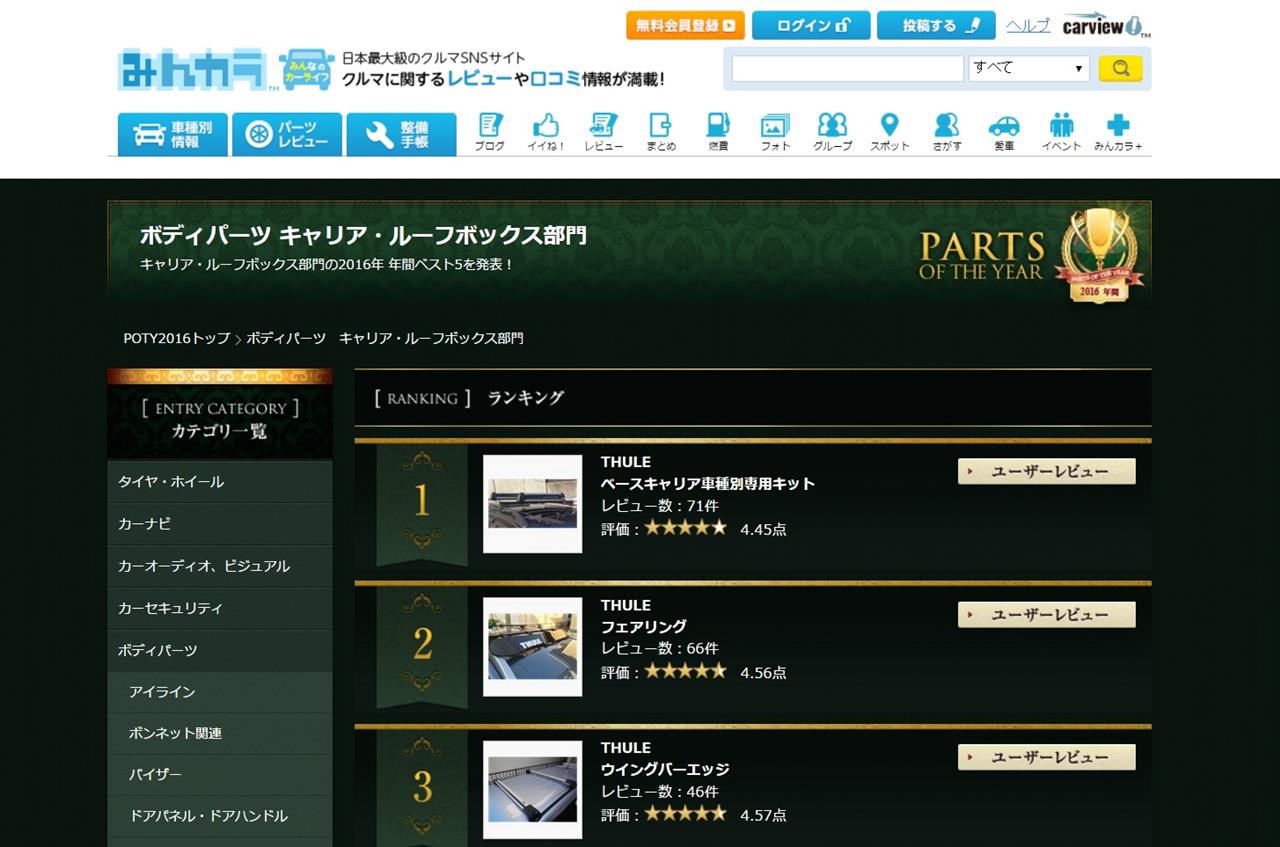
Task: Open ユーザーレビュー for ウイングバーエッジ
Action: [x=1047, y=757]
